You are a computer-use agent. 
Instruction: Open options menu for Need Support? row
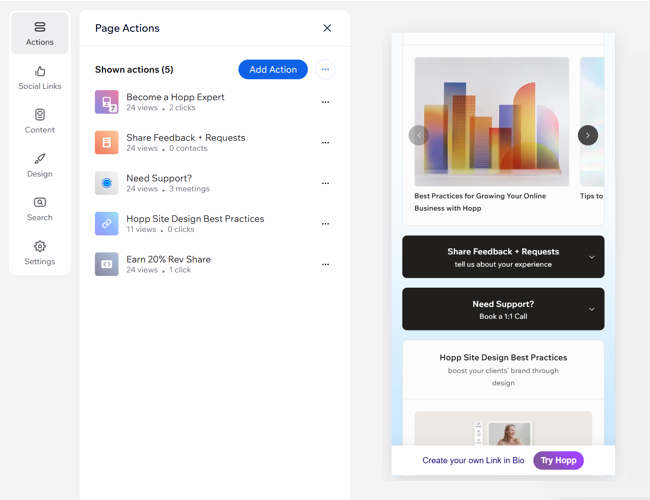(x=325, y=183)
